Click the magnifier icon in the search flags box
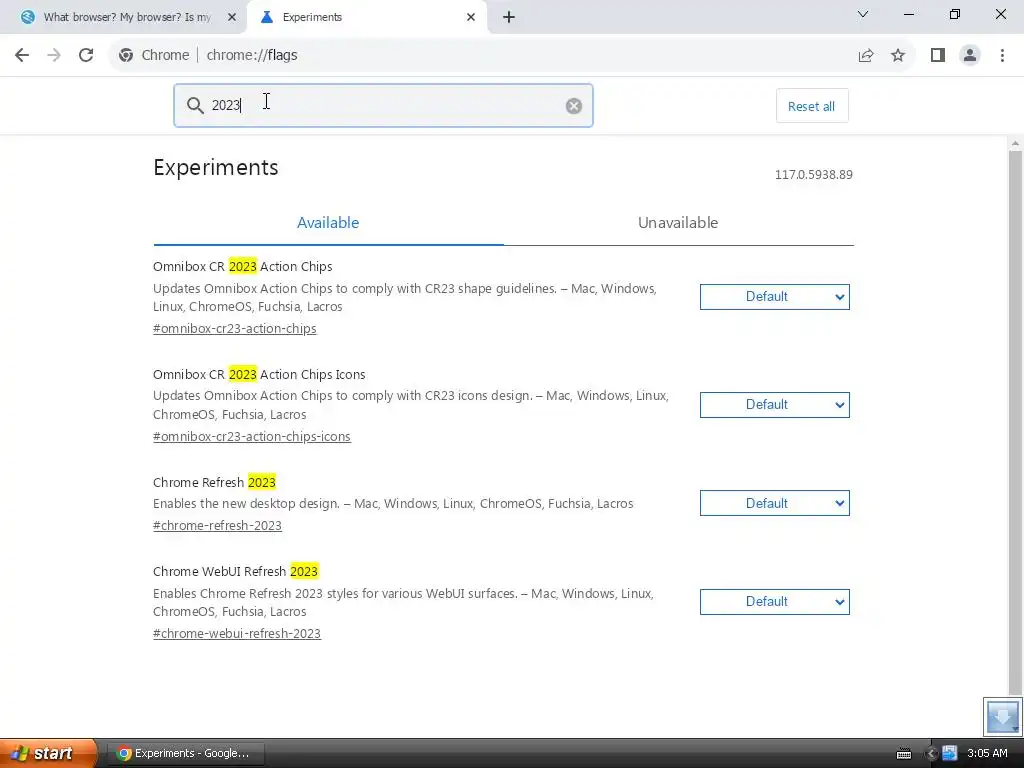The image size is (1024, 768). pos(195,105)
